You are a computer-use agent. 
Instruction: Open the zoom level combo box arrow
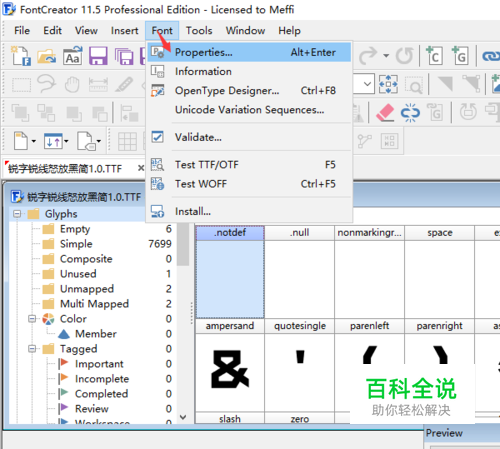tap(367, 84)
